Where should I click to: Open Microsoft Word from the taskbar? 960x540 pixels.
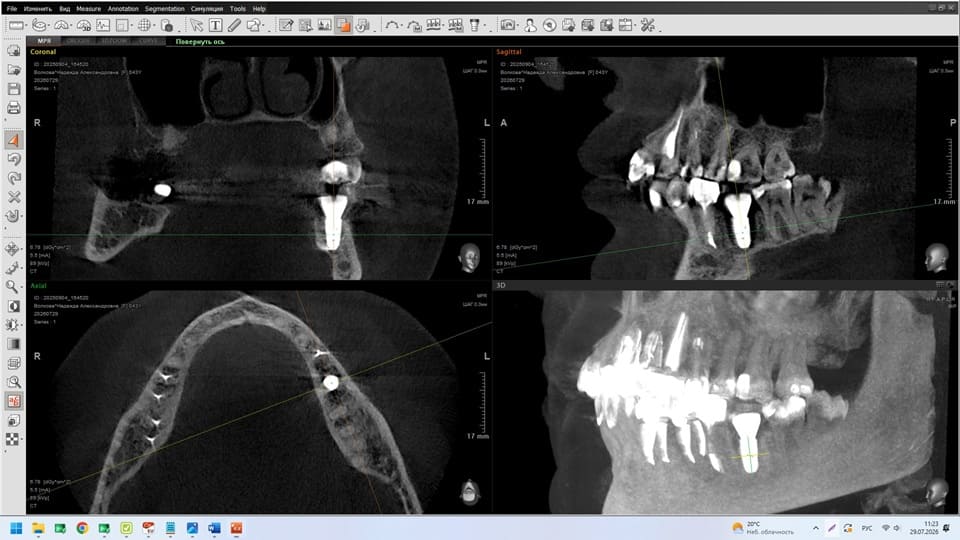(214, 528)
